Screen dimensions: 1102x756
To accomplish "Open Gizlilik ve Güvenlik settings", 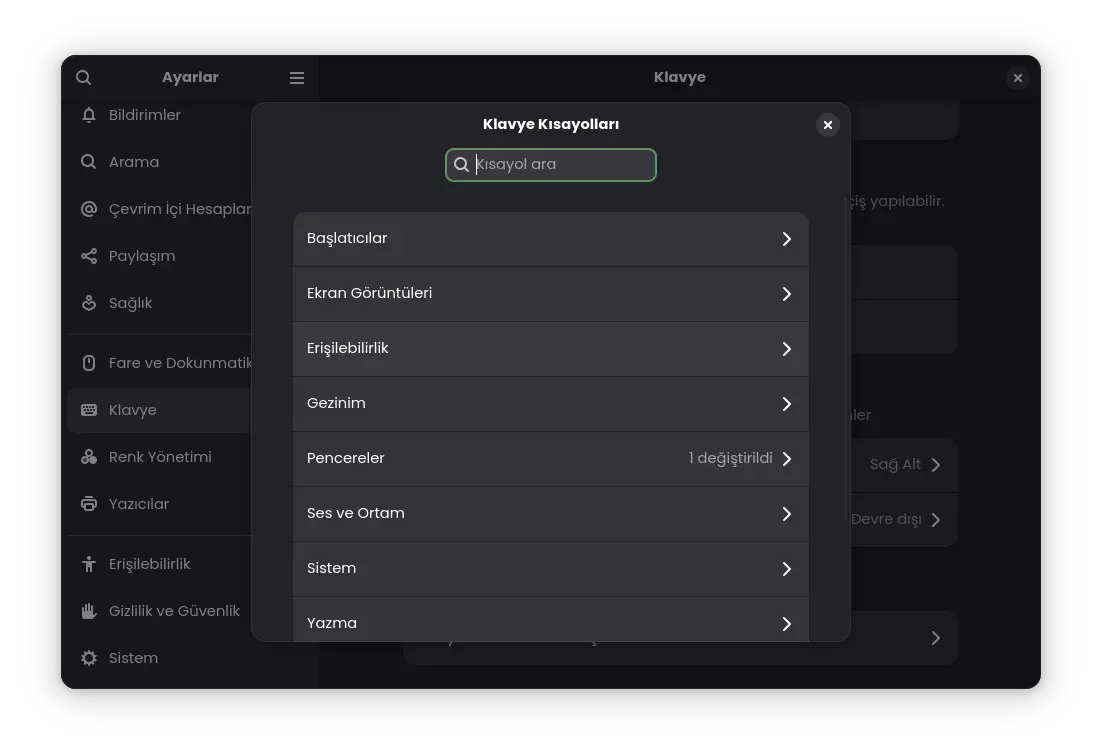I will 160,611.
